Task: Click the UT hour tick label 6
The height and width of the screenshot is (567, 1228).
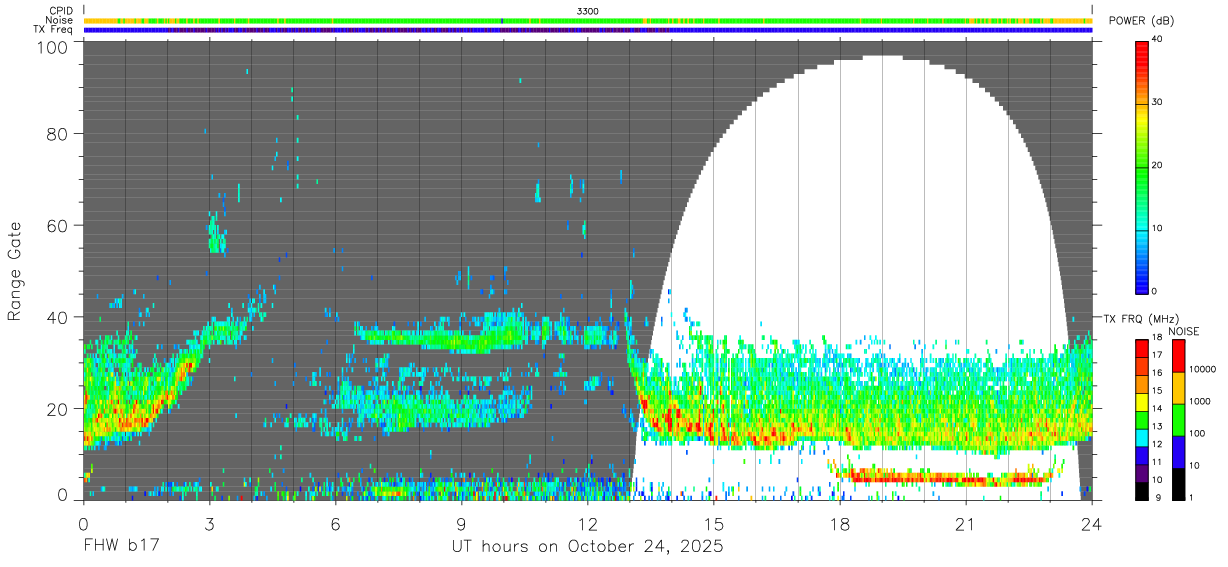Action: 336,524
